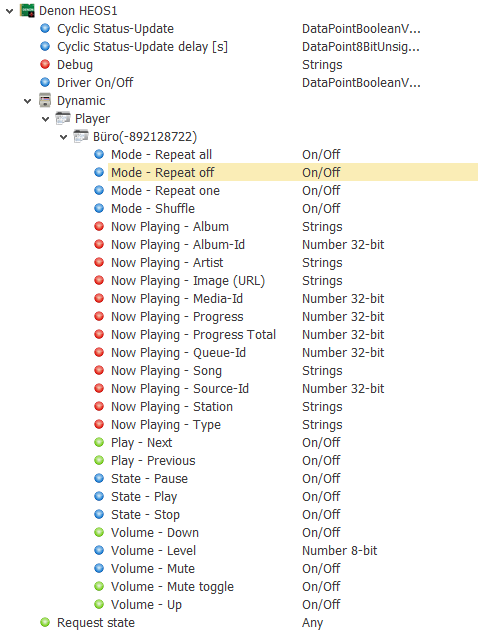Image resolution: width=478 pixels, height=639 pixels.
Task: Click red dot beside Now Playing - Album
Action: coord(99,226)
